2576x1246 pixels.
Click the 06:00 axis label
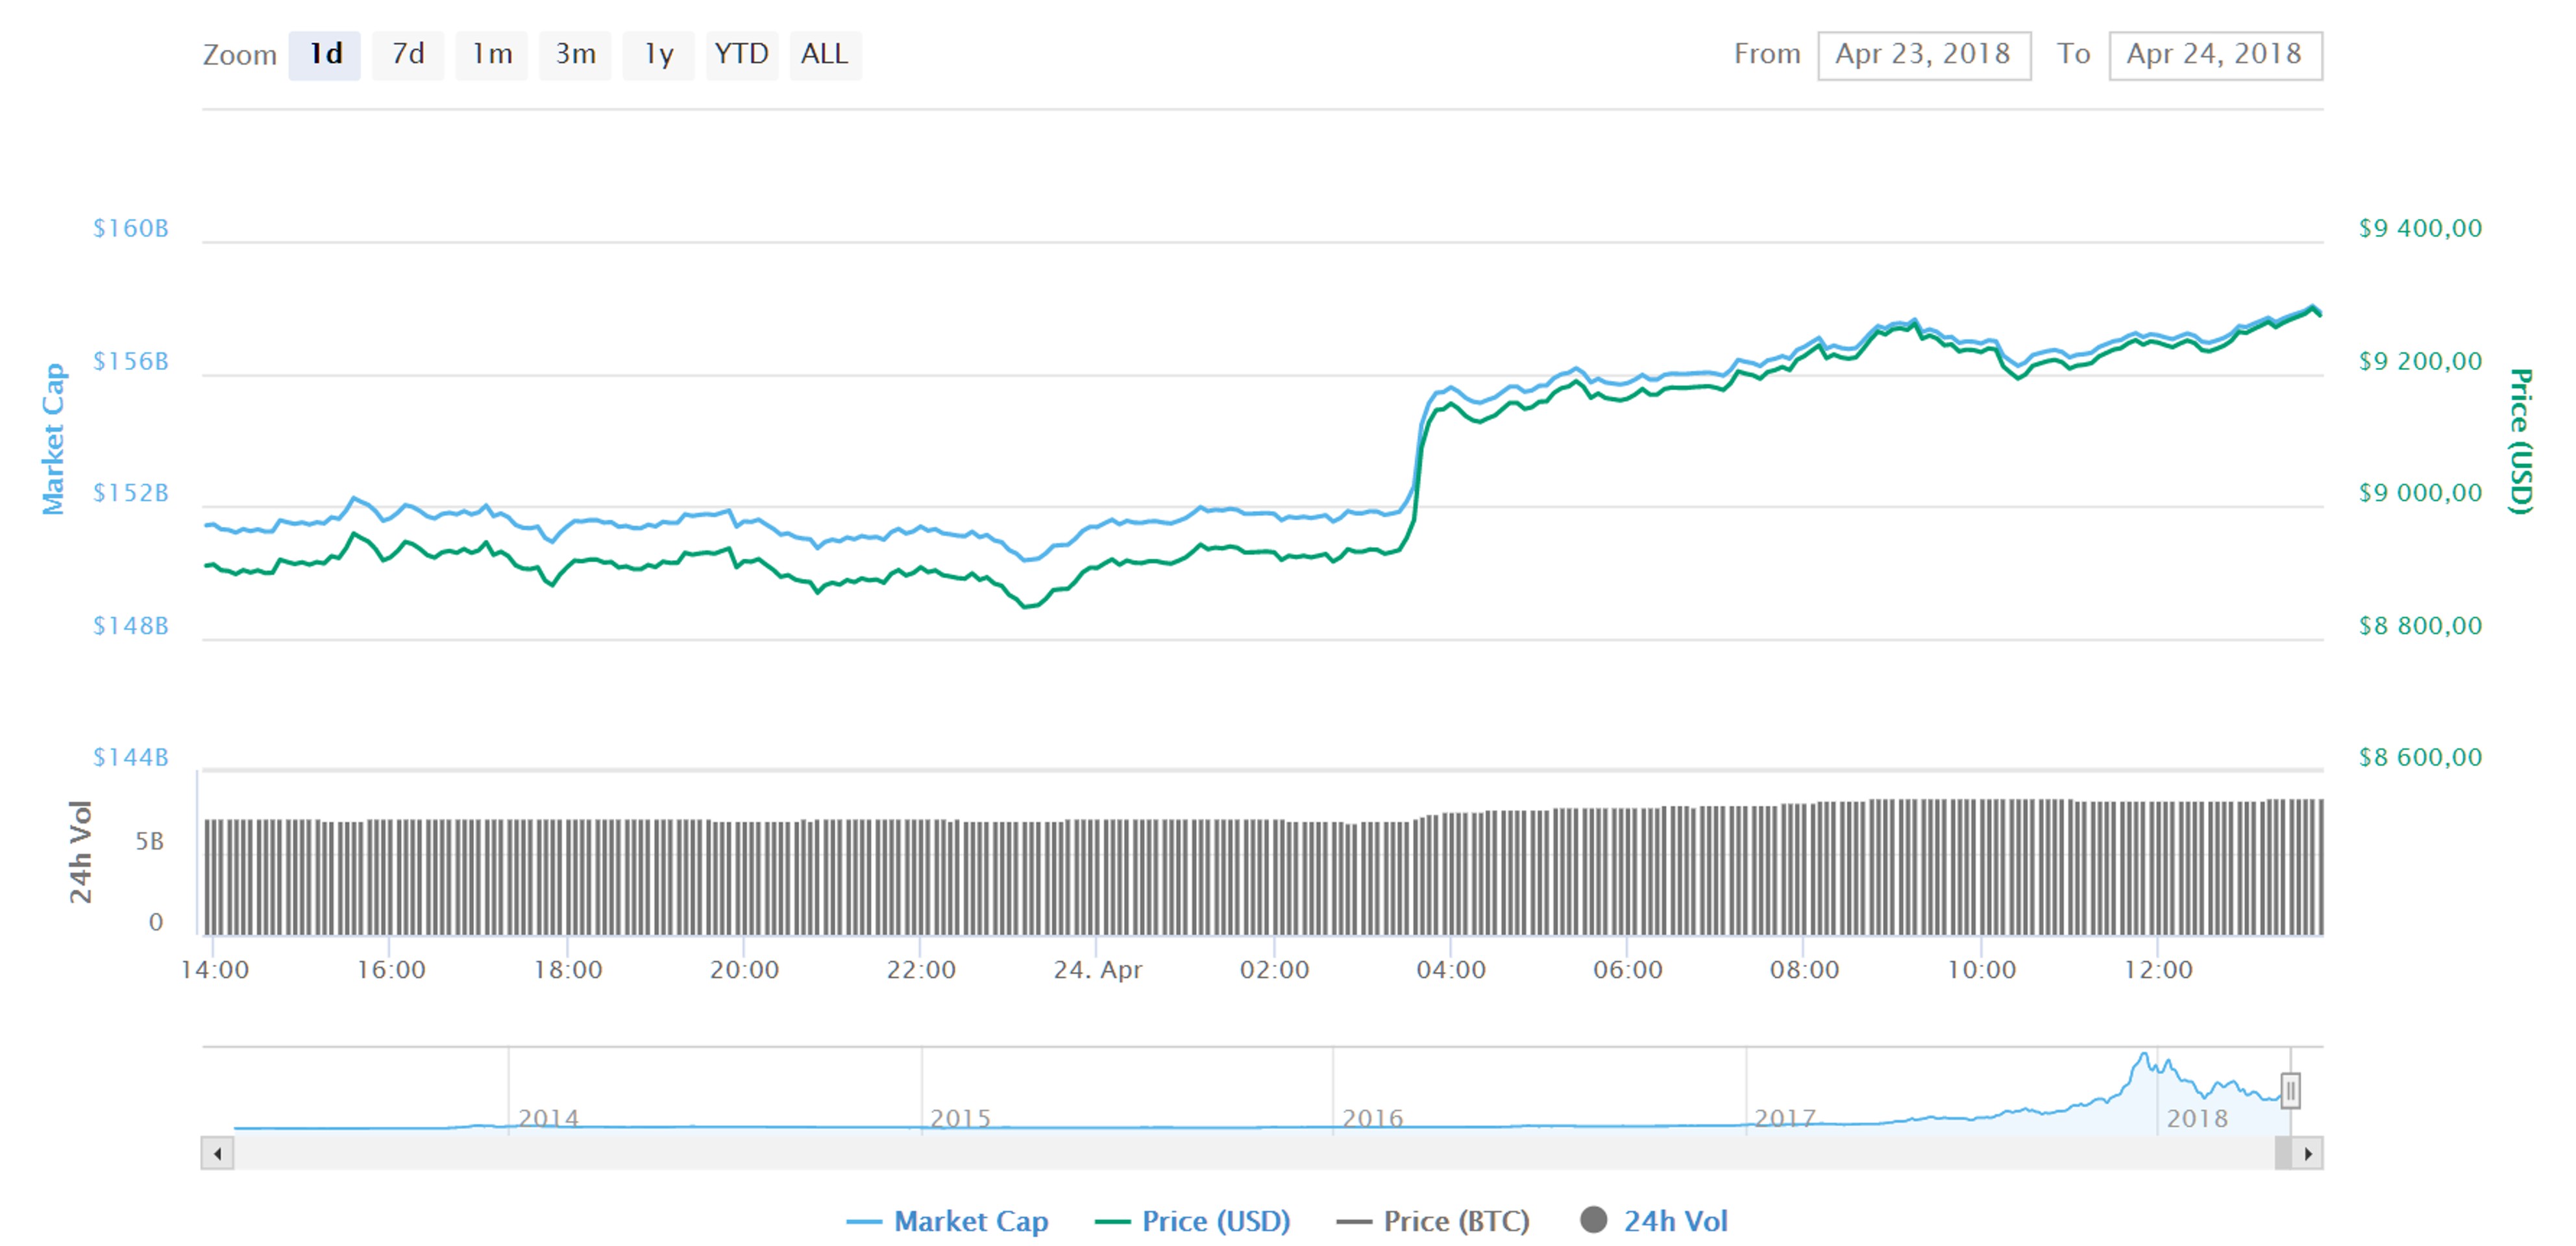pyautogui.click(x=1628, y=969)
